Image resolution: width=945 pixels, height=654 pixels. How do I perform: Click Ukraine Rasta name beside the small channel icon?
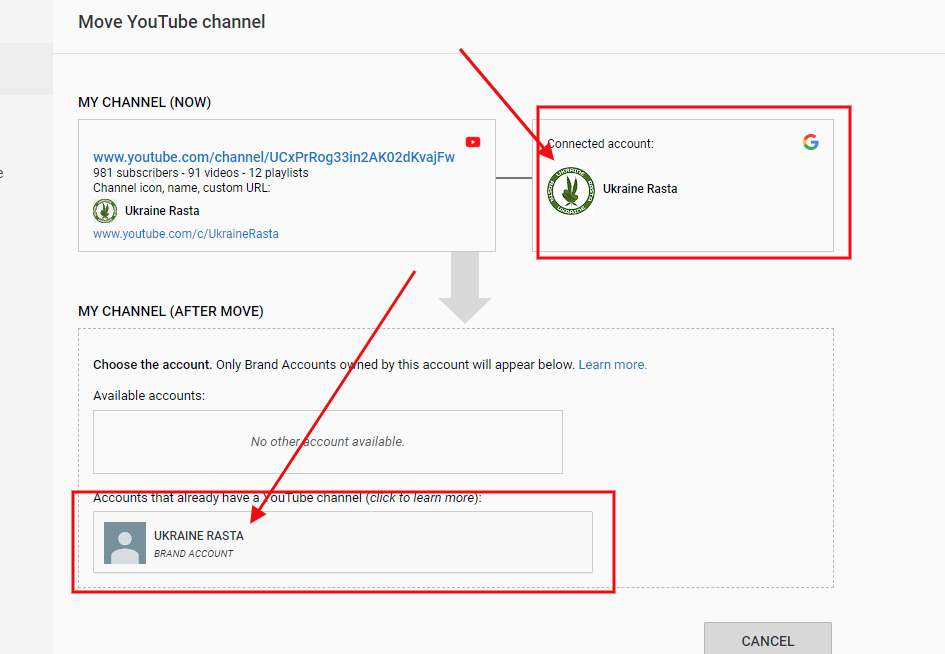(162, 211)
